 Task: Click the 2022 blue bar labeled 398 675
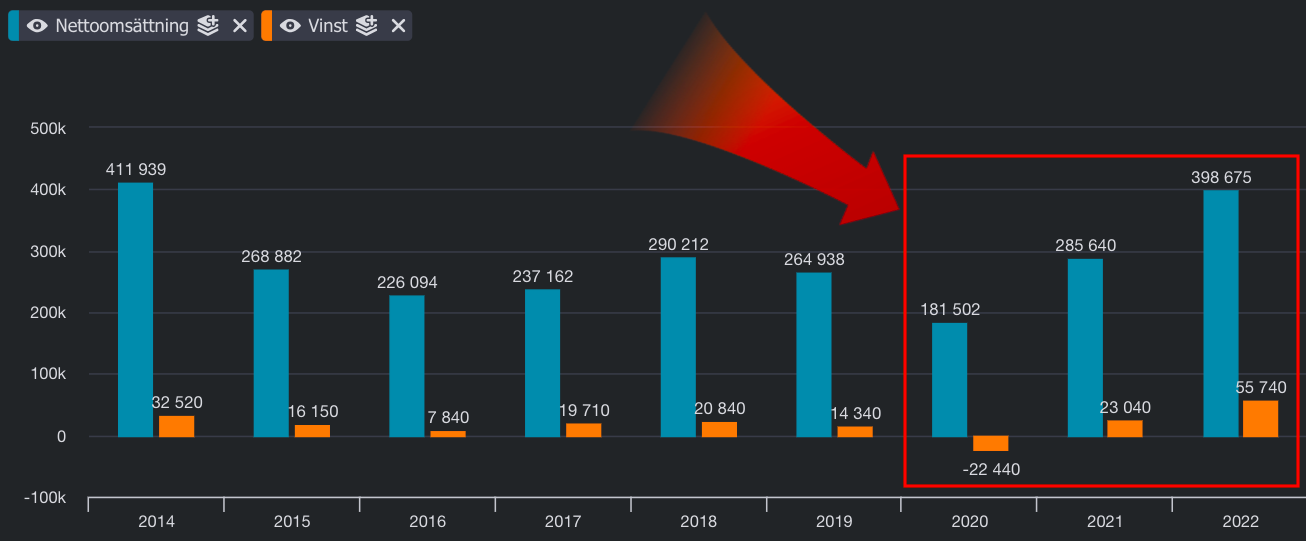[1220, 313]
